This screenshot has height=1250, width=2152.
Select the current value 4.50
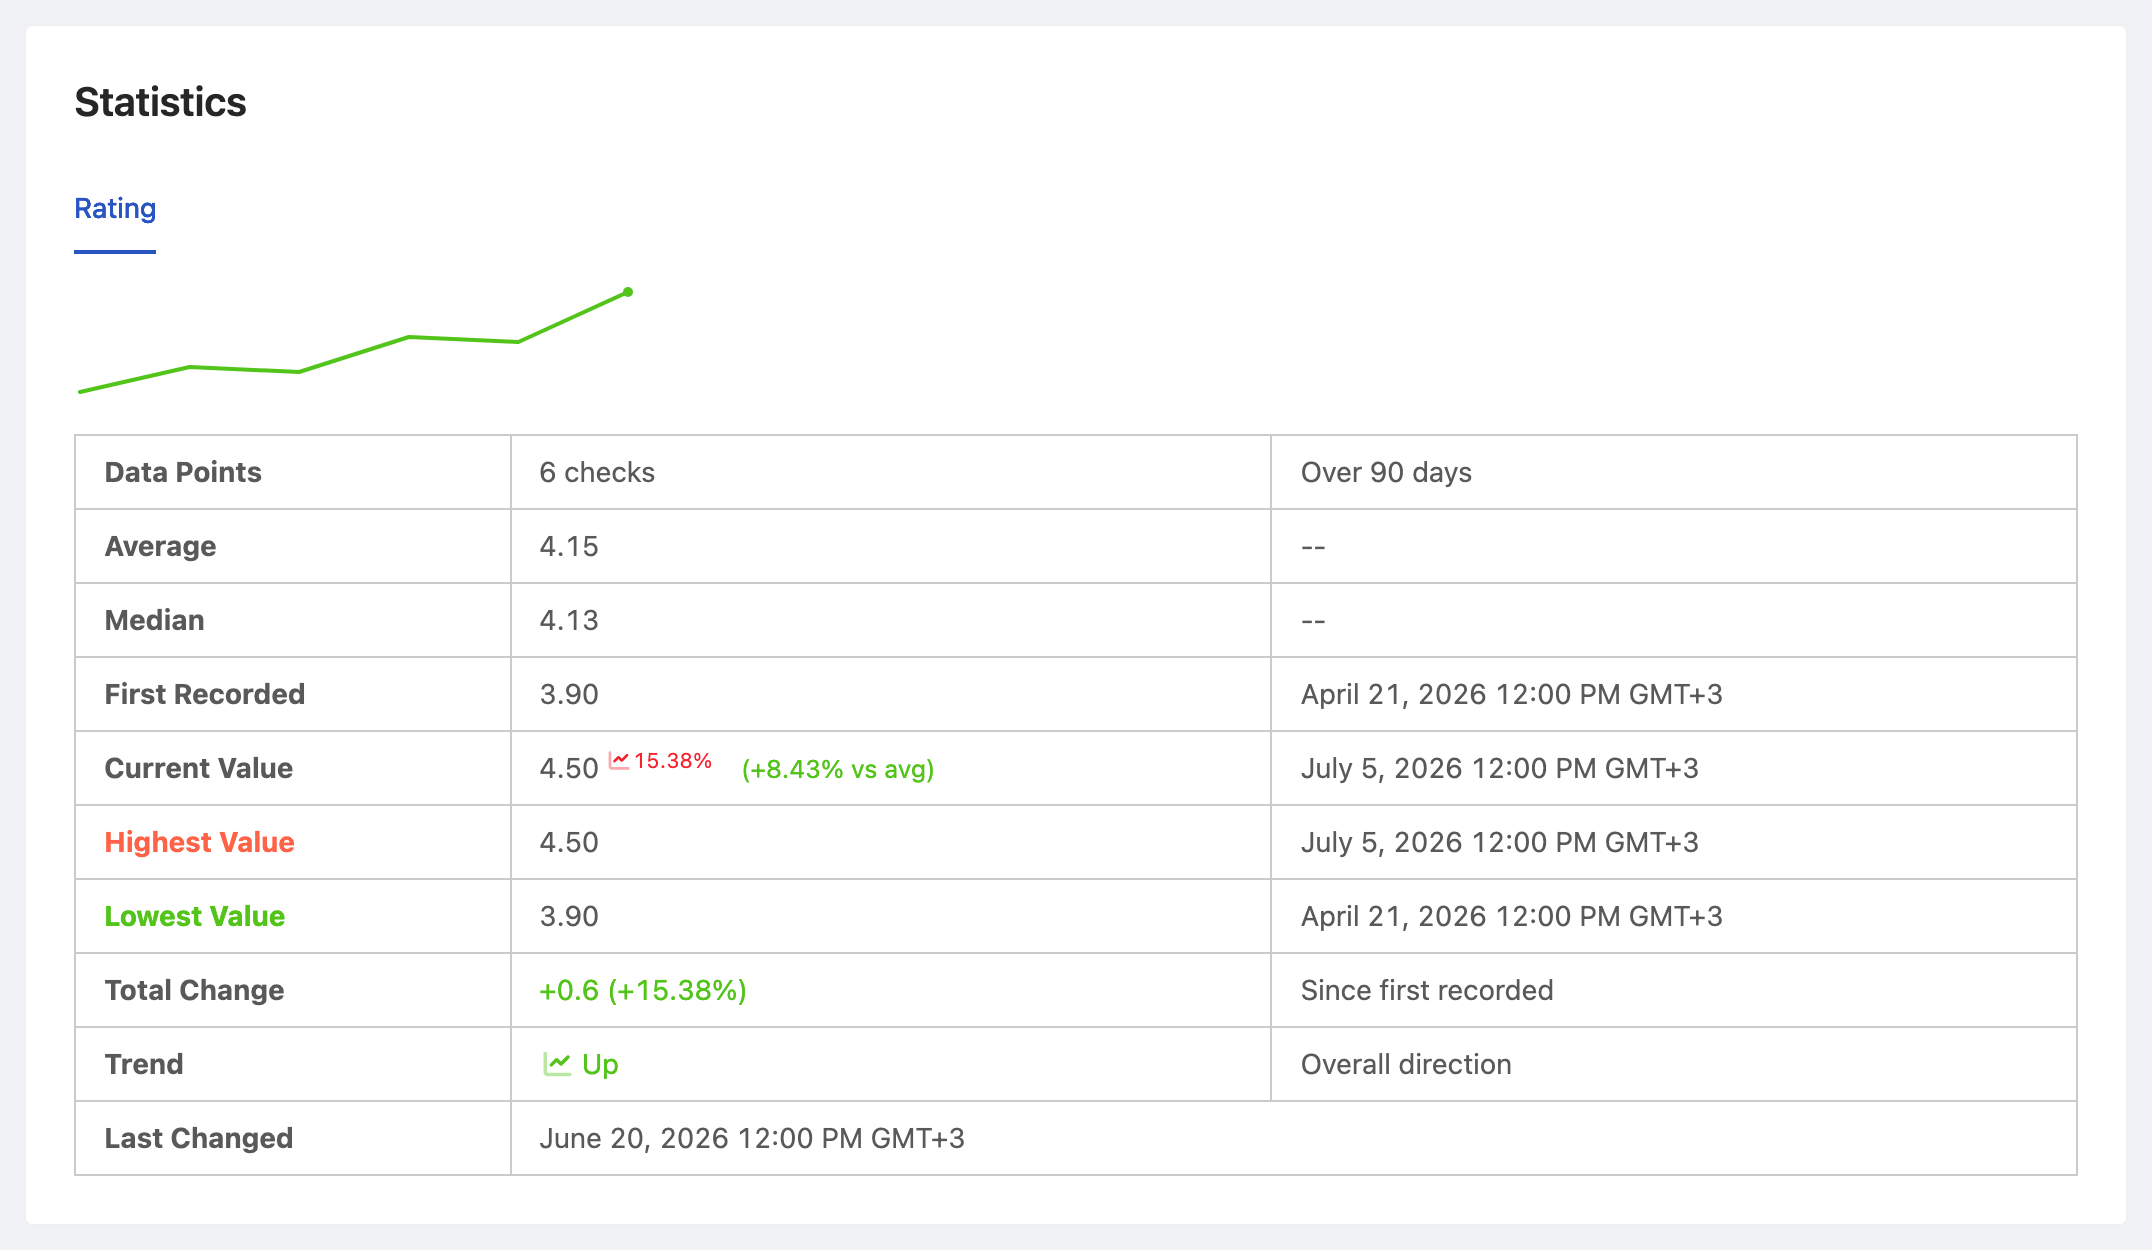(569, 768)
